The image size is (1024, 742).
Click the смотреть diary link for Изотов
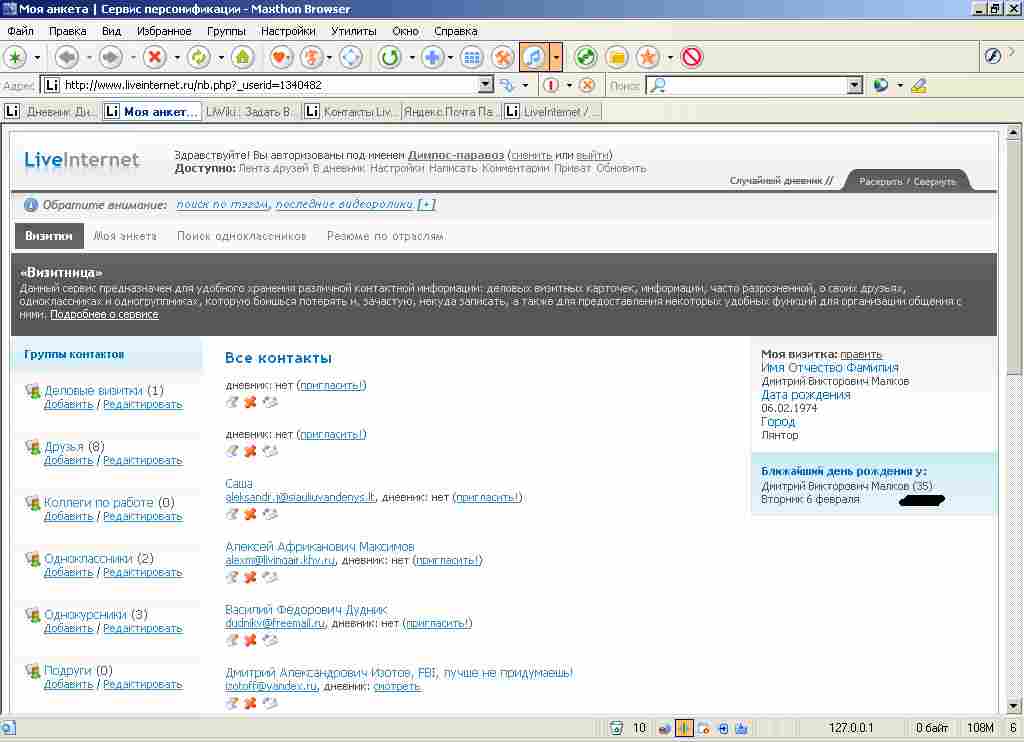[x=398, y=686]
